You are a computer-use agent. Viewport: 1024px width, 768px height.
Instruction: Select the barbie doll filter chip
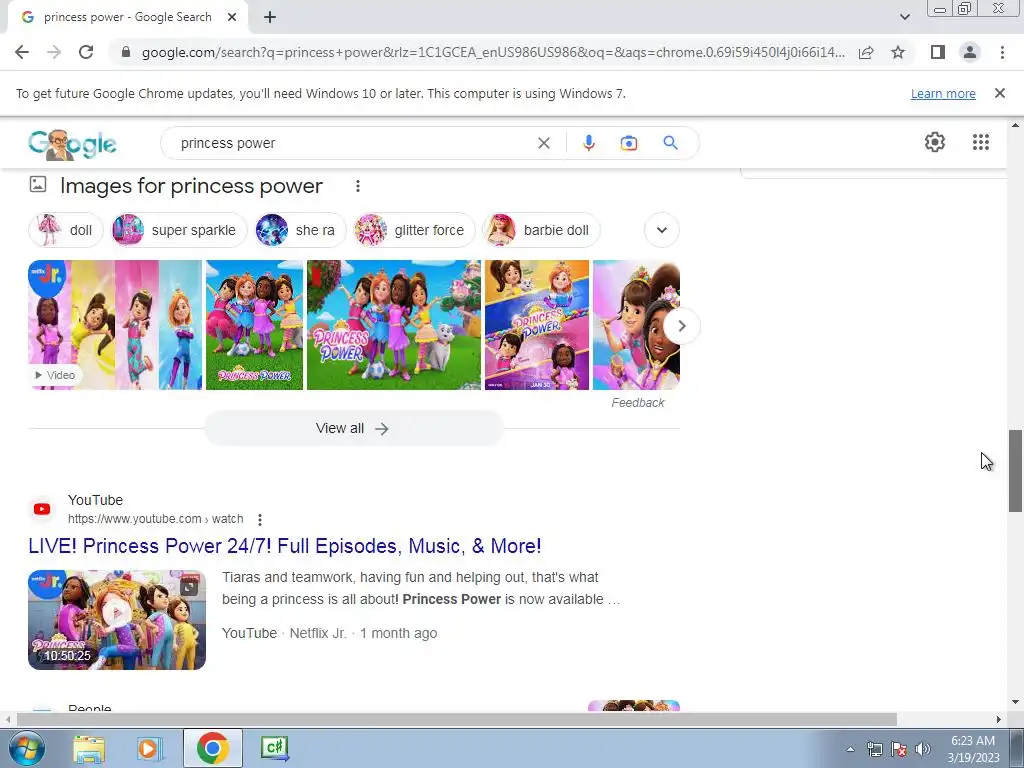click(x=541, y=230)
